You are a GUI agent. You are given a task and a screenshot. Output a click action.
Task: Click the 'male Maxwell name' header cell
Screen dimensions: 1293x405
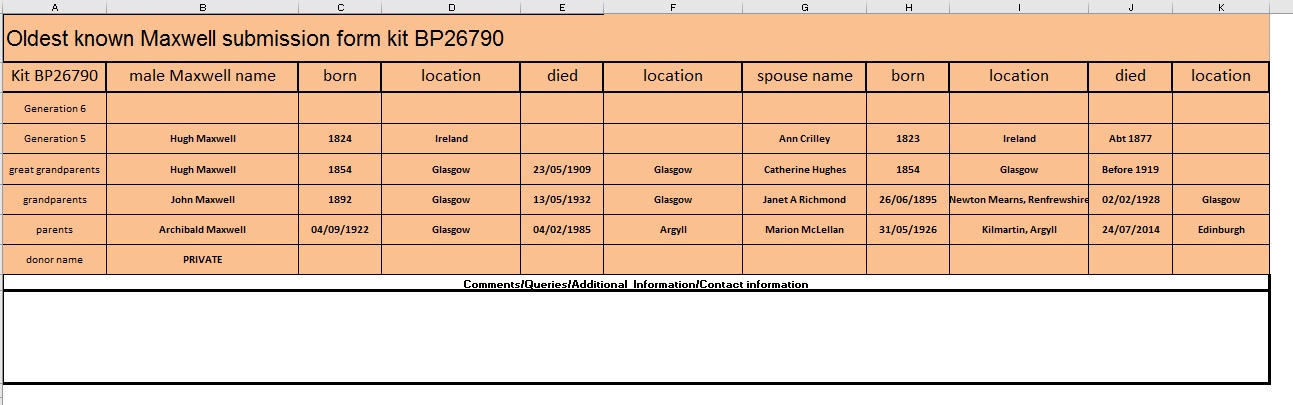coord(202,76)
